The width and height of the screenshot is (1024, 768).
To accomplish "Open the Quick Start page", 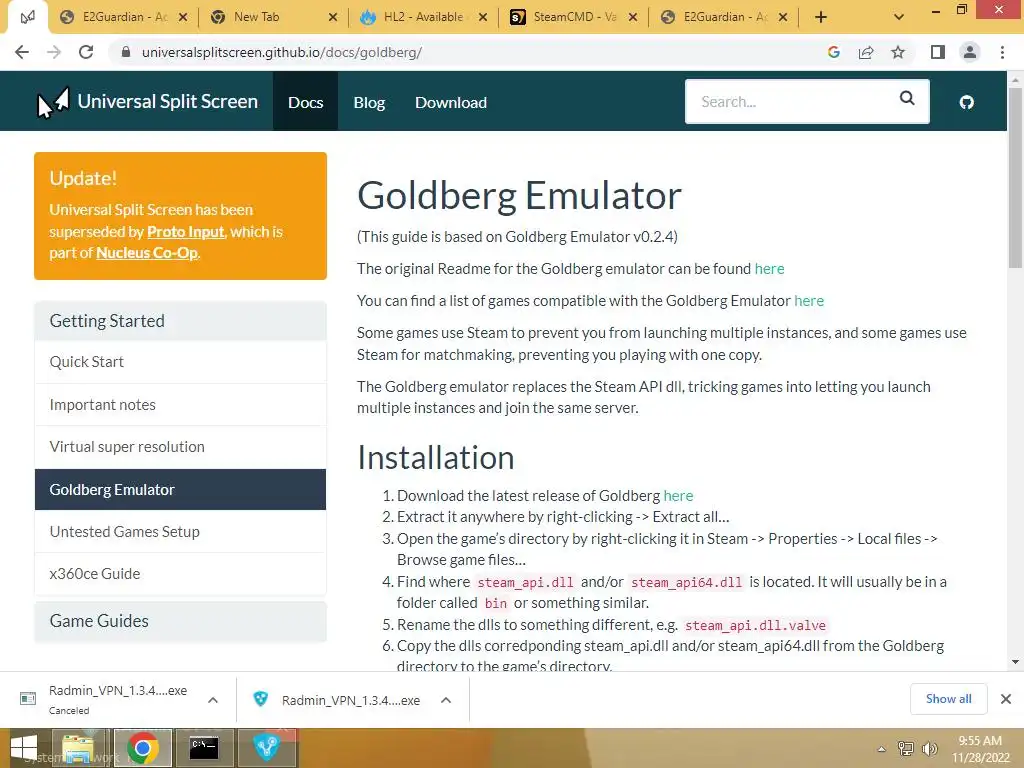I will coord(180,362).
